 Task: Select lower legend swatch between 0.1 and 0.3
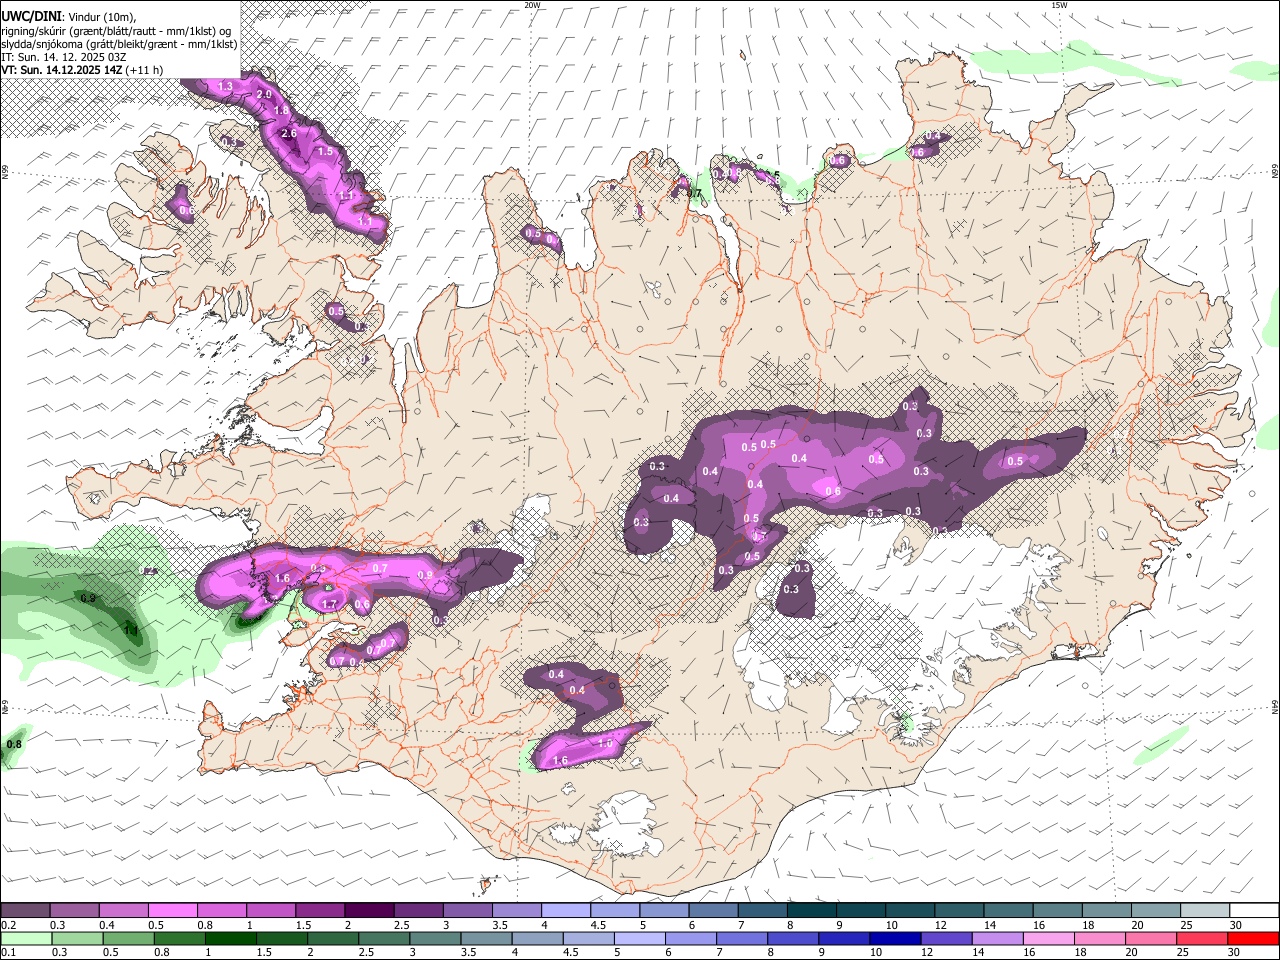pos(26,938)
